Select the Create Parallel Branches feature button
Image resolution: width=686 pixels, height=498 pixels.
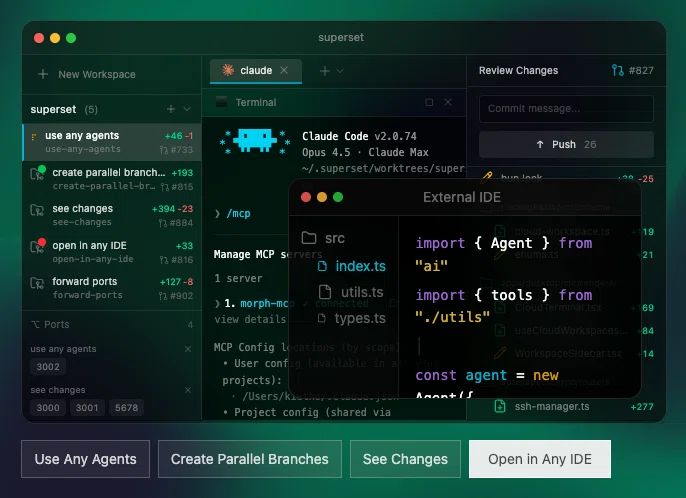250,459
